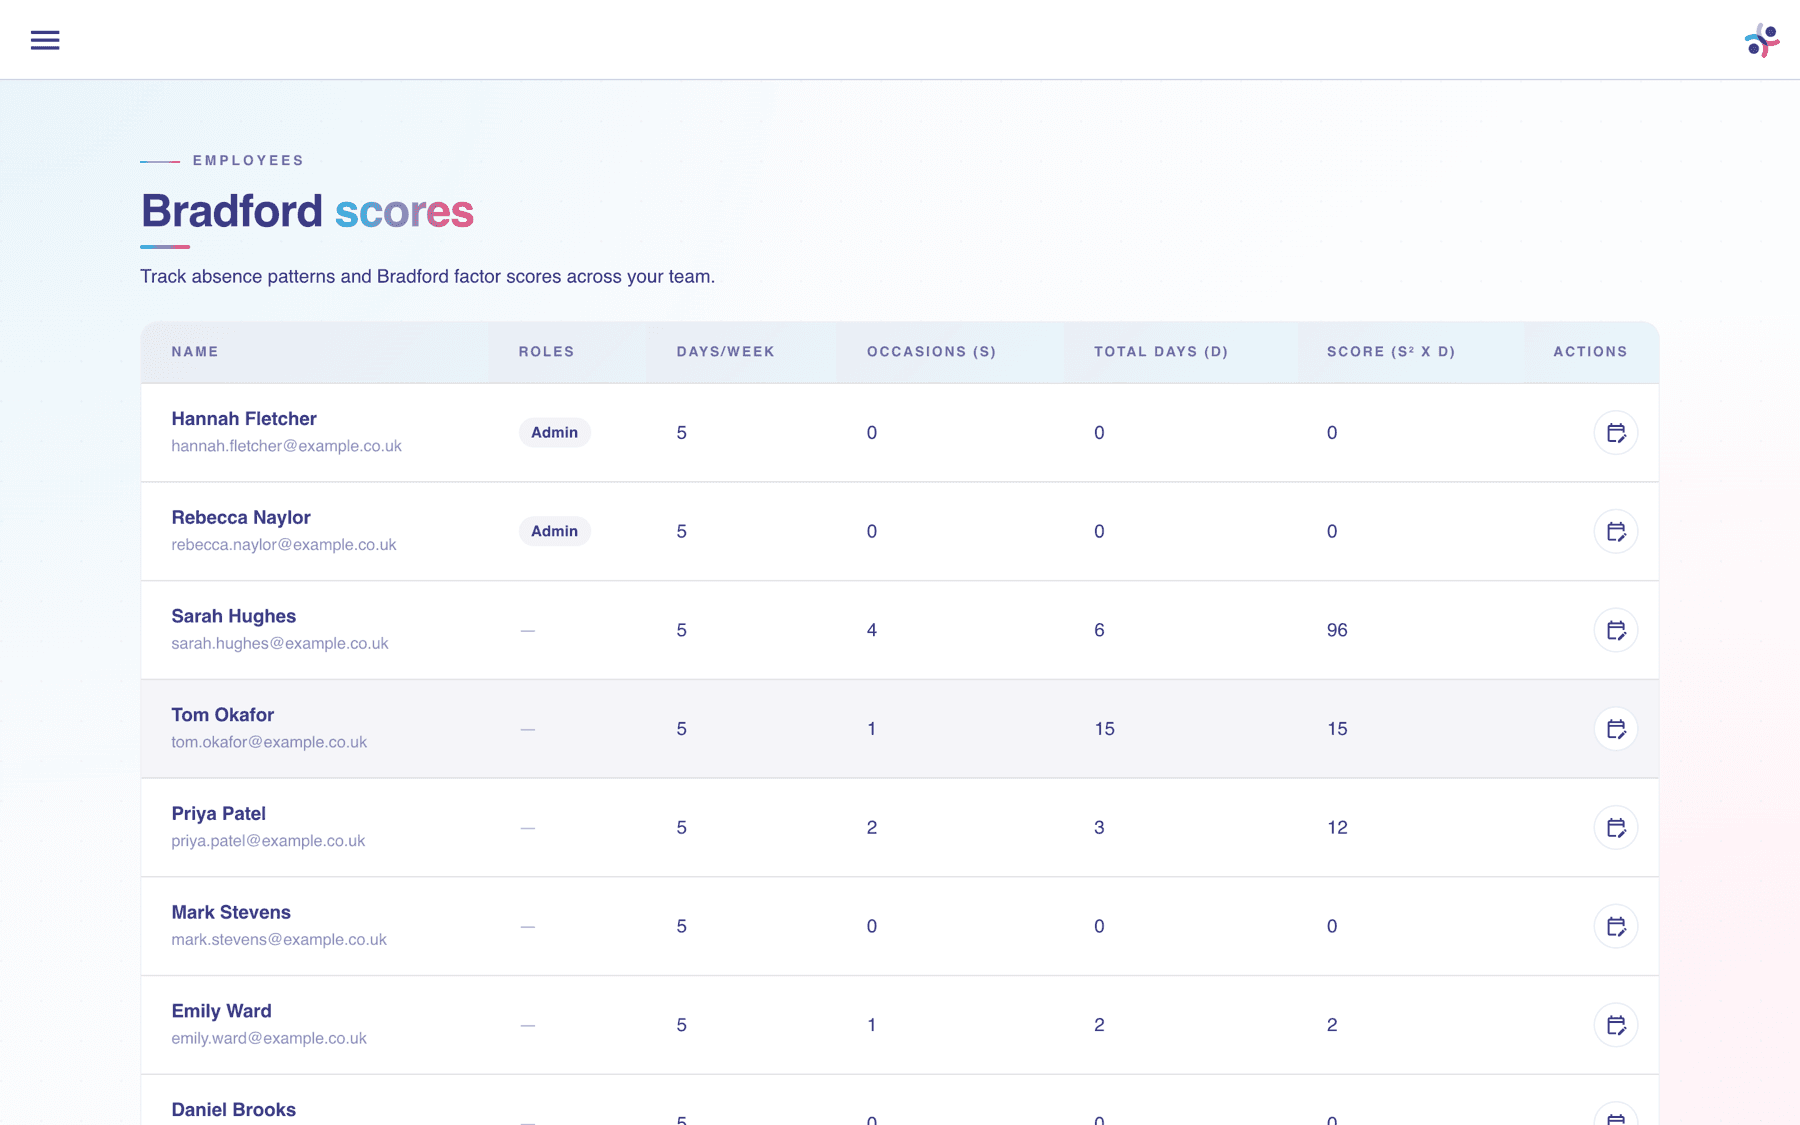Open absence calendar for Mark Stevens

(x=1616, y=926)
